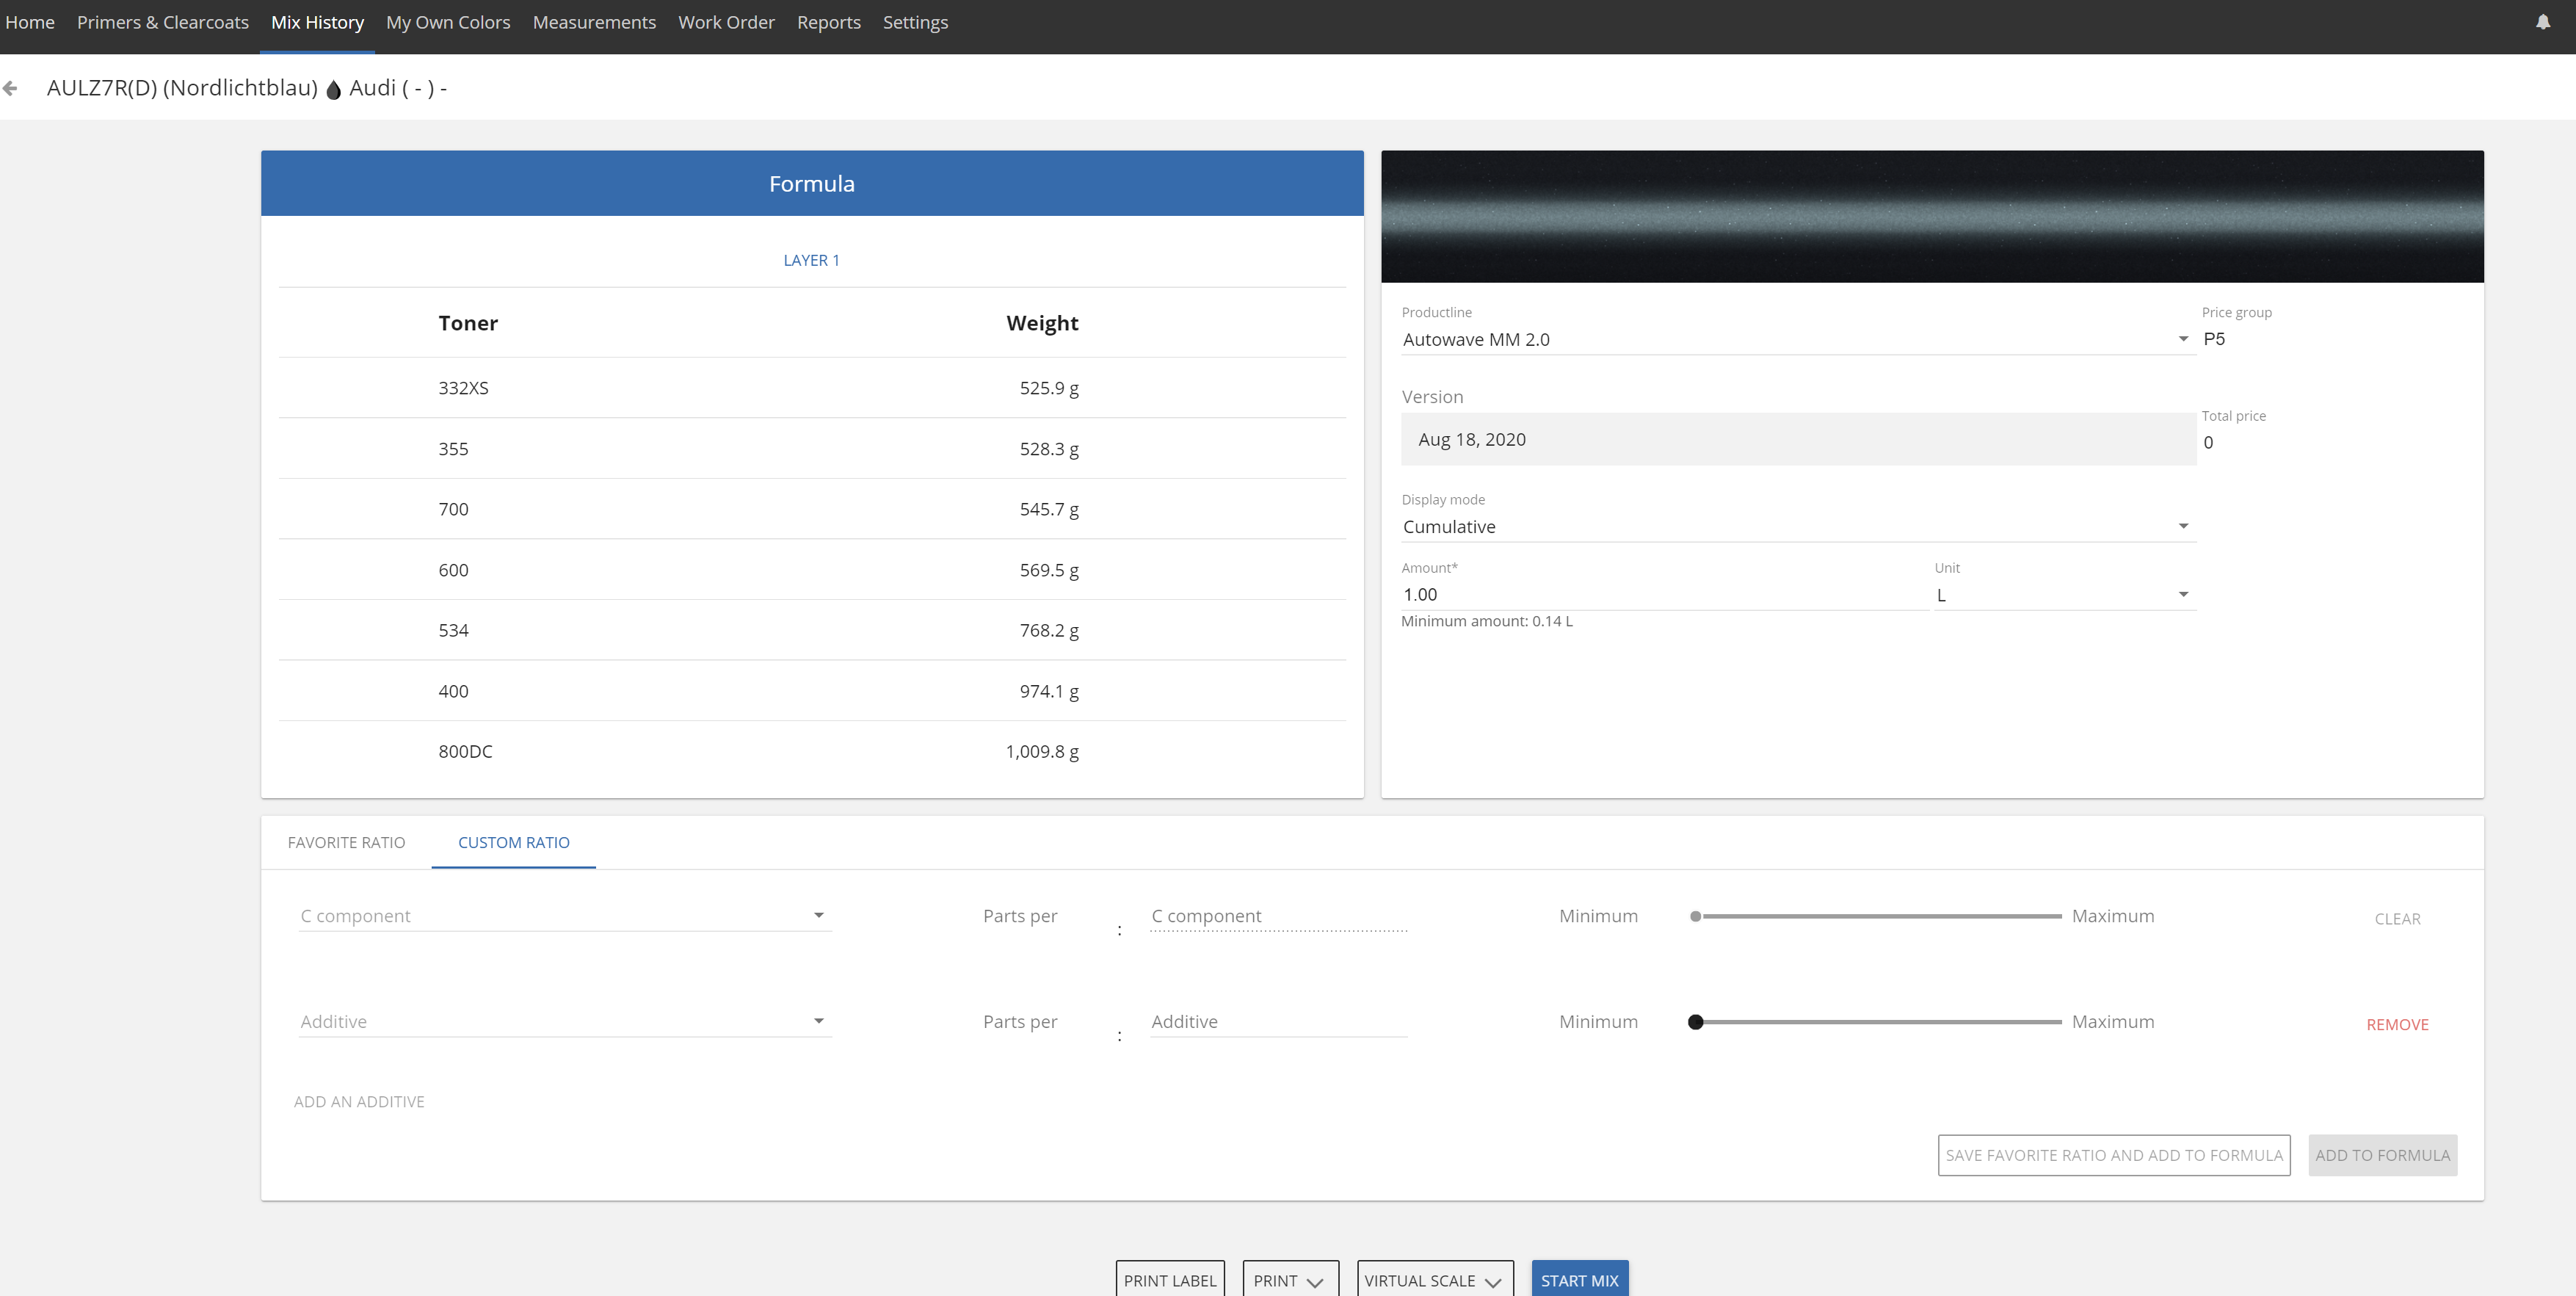Click the weight value 768.2 g

(1049, 630)
